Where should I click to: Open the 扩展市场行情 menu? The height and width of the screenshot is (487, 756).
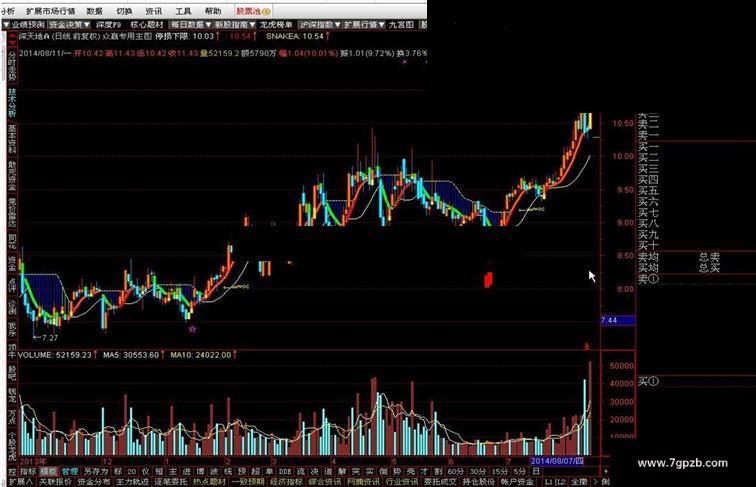51,11
